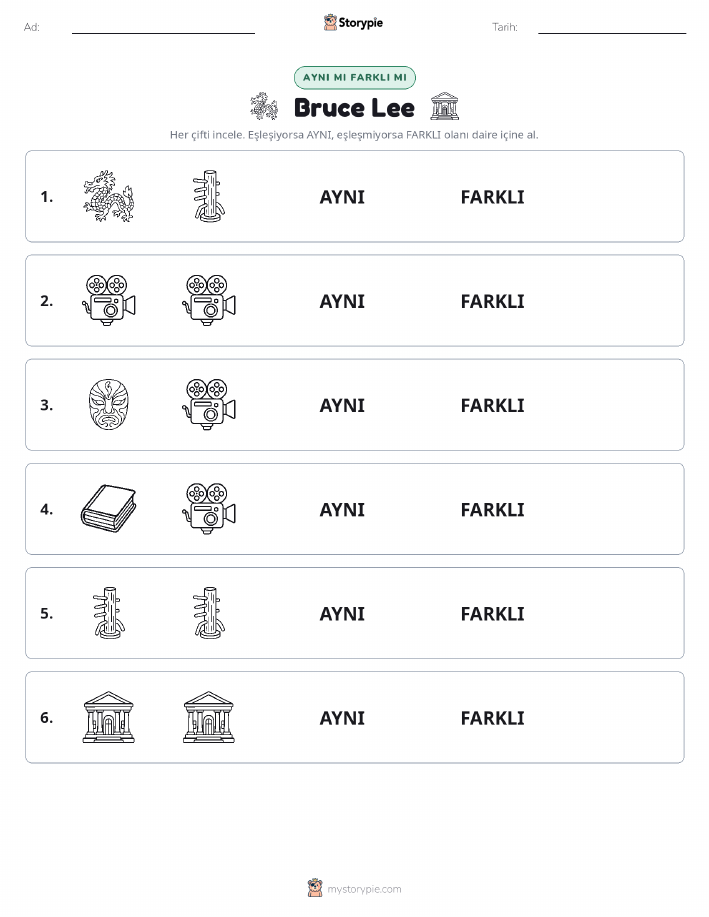Select the film camera next to the book
709x917 pixels.
209,509
